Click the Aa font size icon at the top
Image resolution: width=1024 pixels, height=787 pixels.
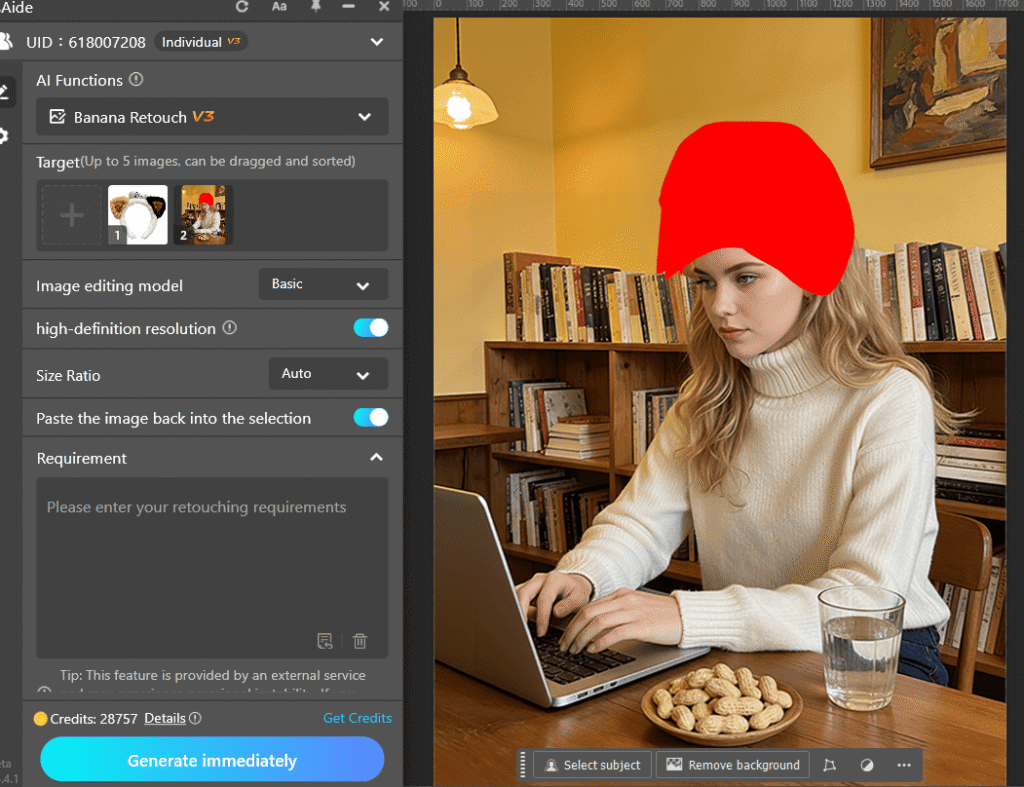tap(278, 7)
